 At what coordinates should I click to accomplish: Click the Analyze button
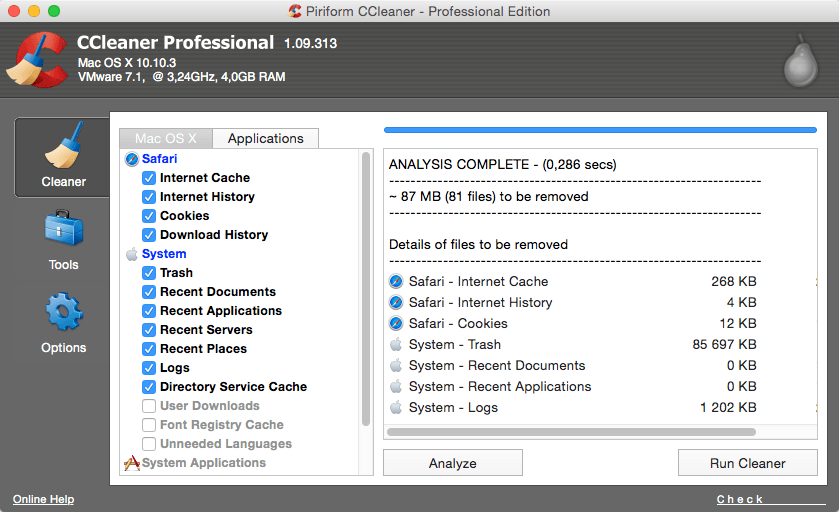pyautogui.click(x=452, y=463)
